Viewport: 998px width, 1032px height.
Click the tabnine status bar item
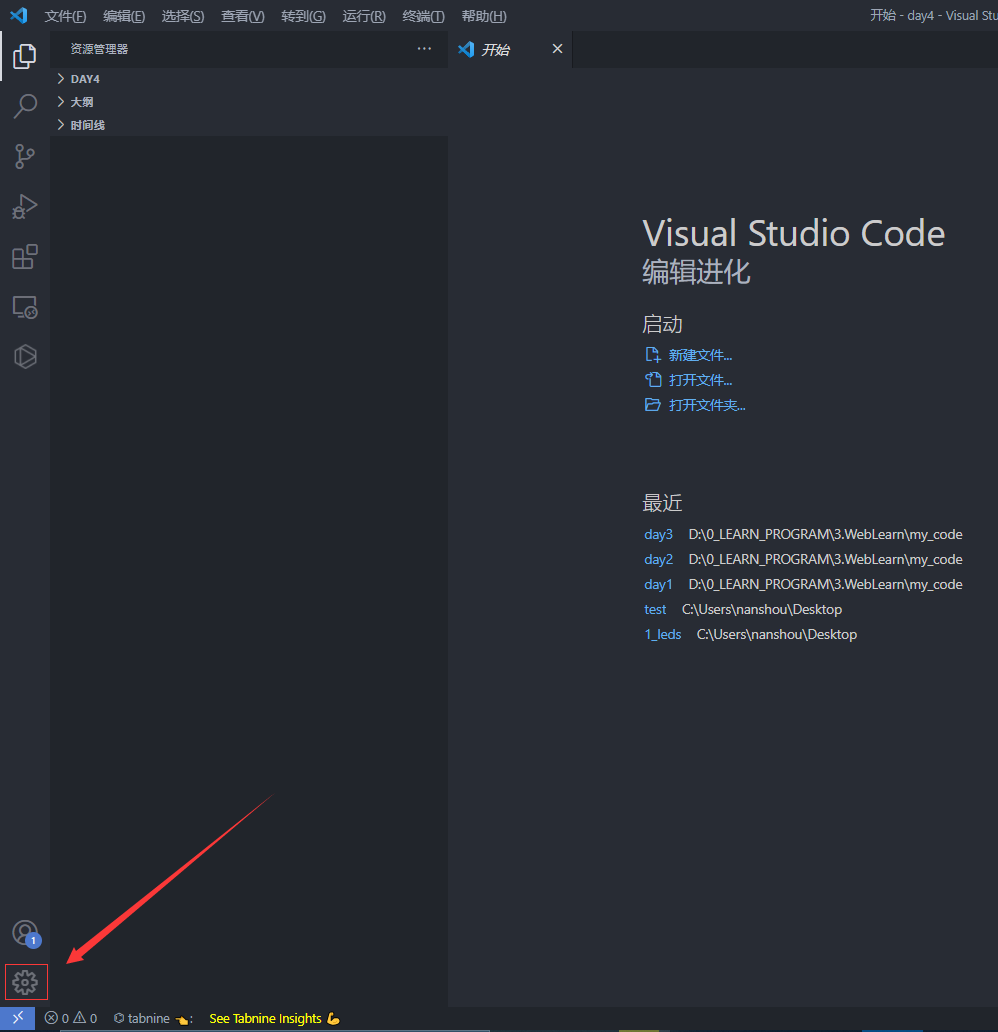click(153, 1018)
